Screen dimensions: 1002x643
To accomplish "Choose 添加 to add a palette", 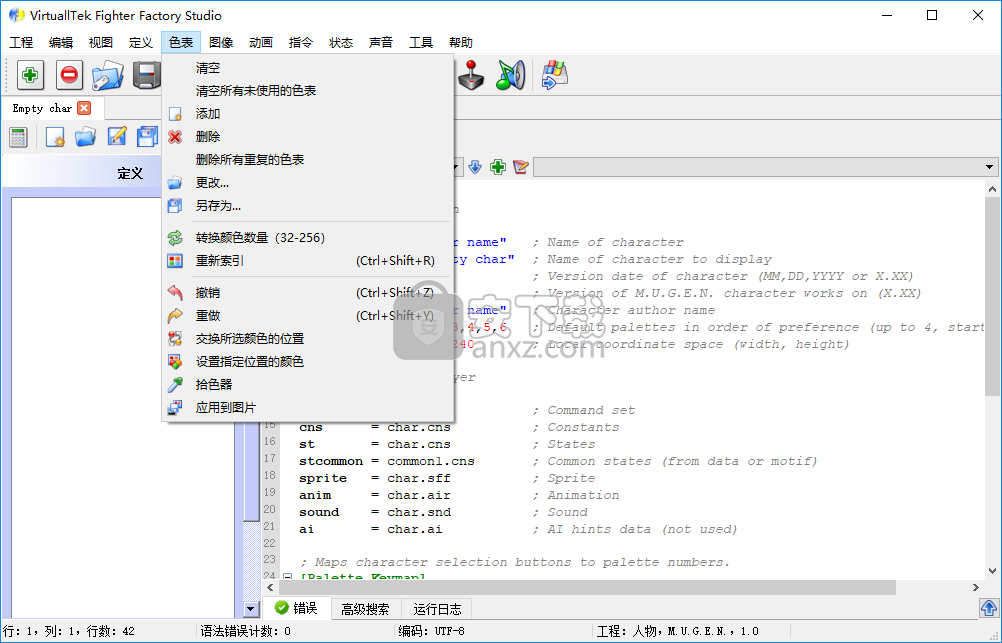I will [x=307, y=114].
